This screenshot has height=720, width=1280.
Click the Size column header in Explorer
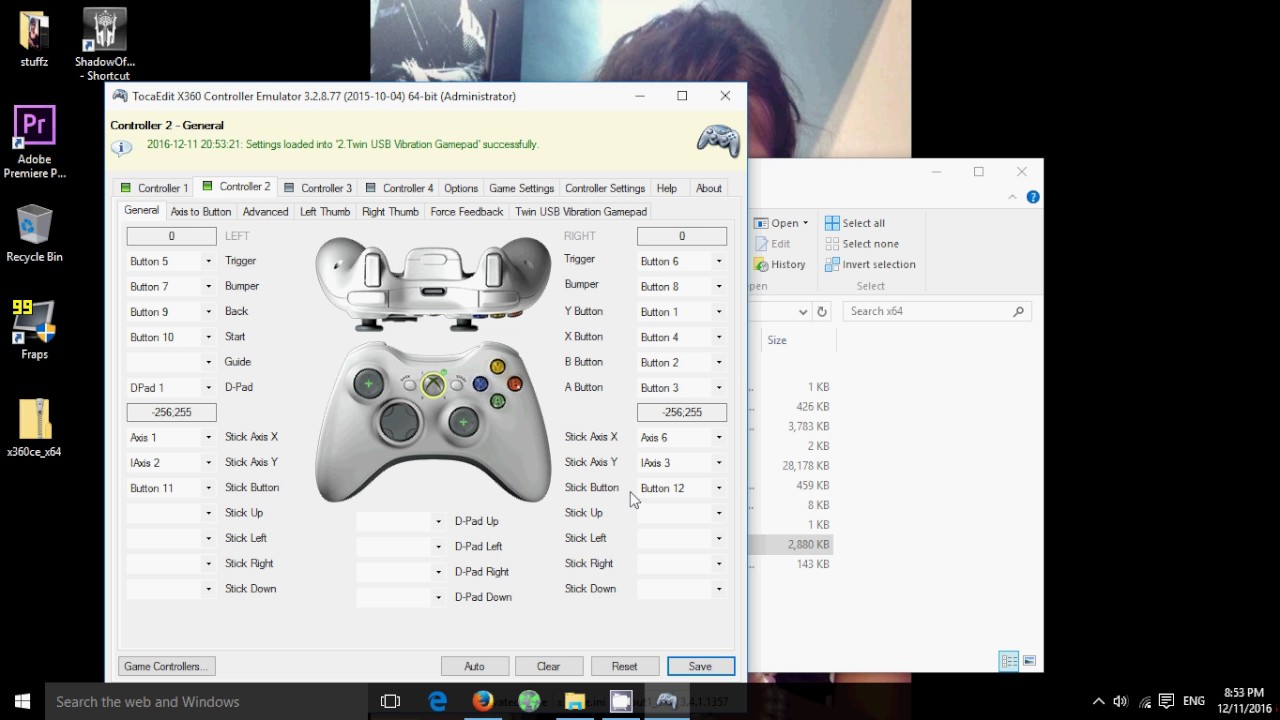tap(777, 340)
